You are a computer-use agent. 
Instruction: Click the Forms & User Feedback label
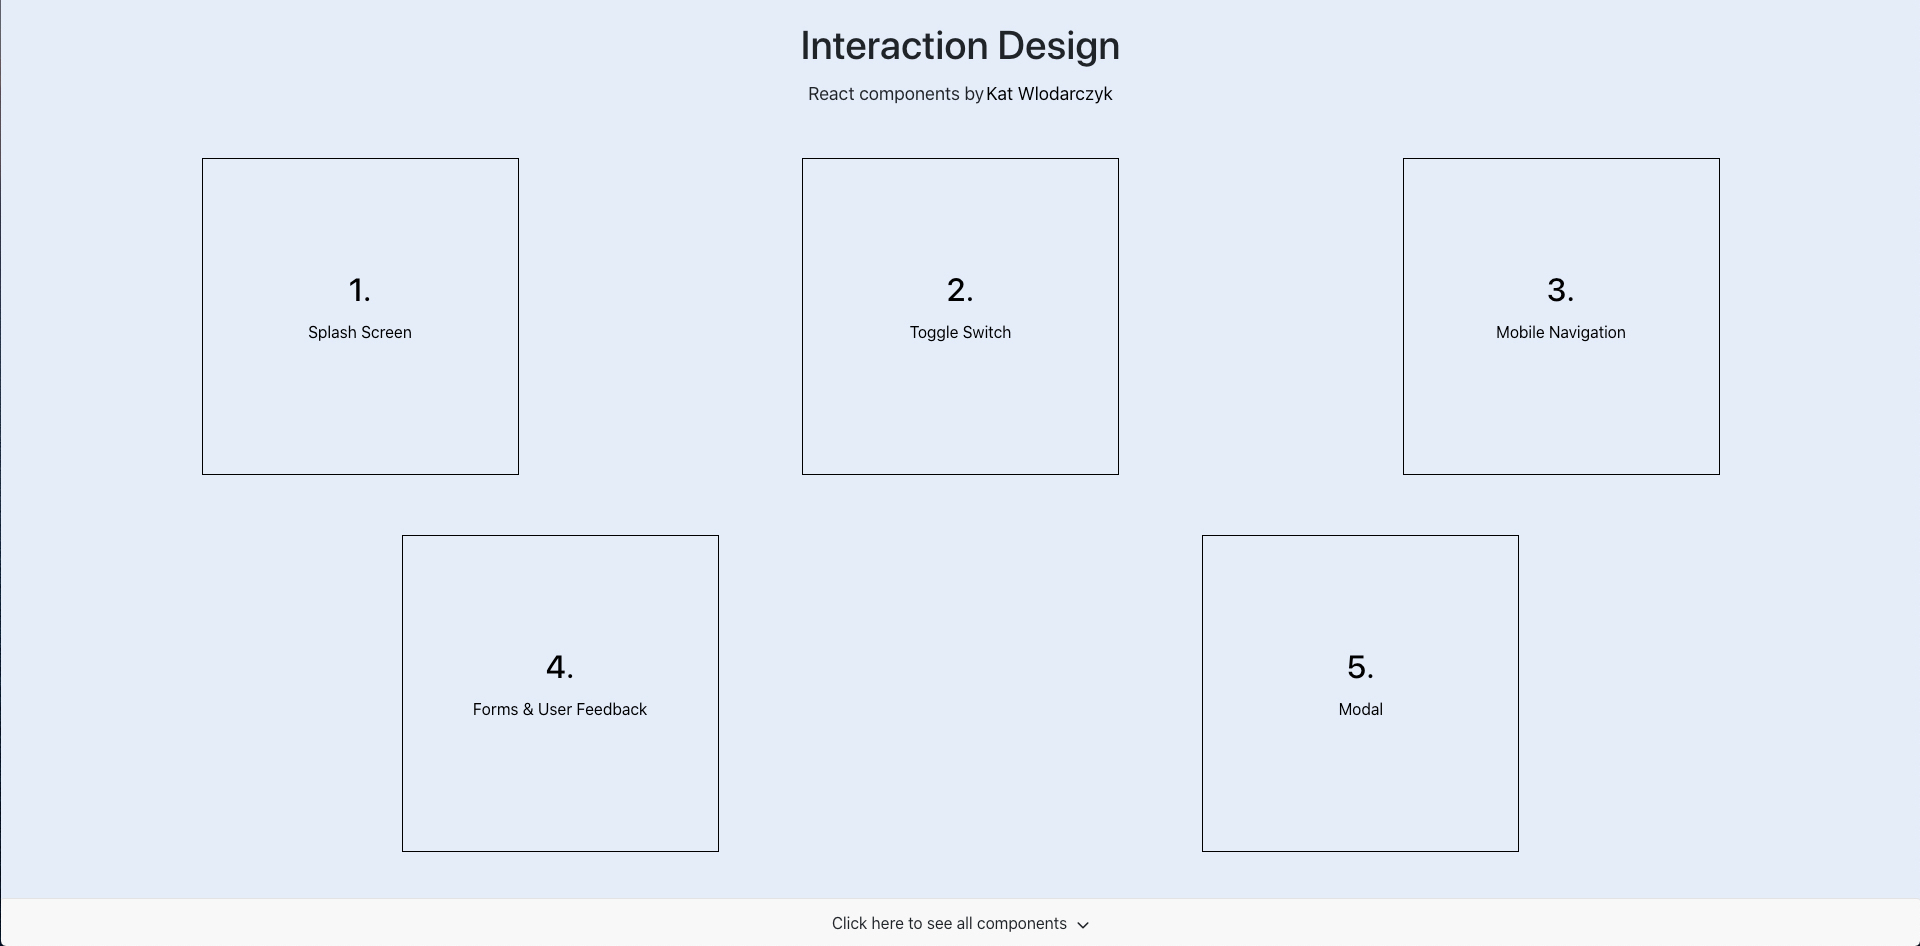[560, 709]
